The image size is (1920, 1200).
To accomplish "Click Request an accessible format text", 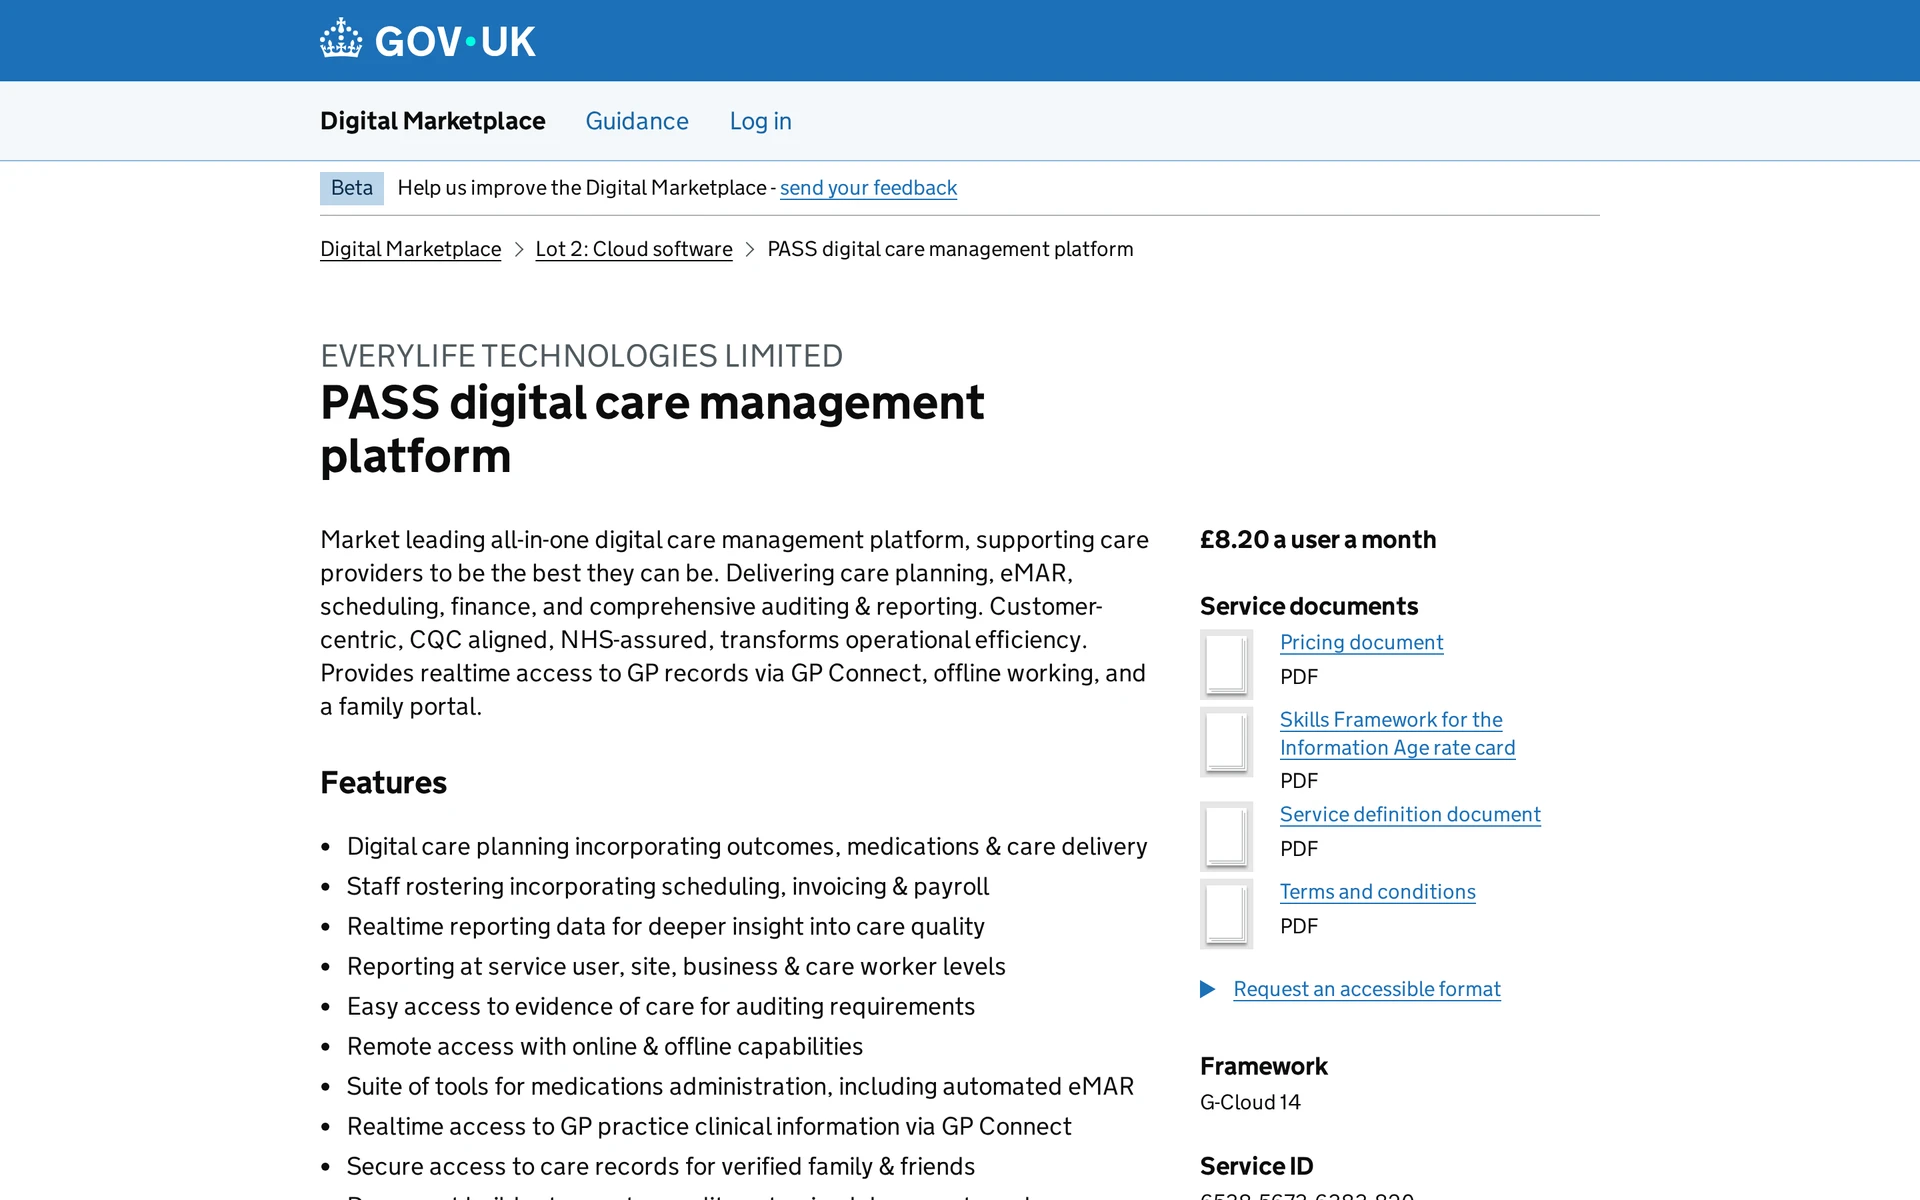I will click(1366, 989).
